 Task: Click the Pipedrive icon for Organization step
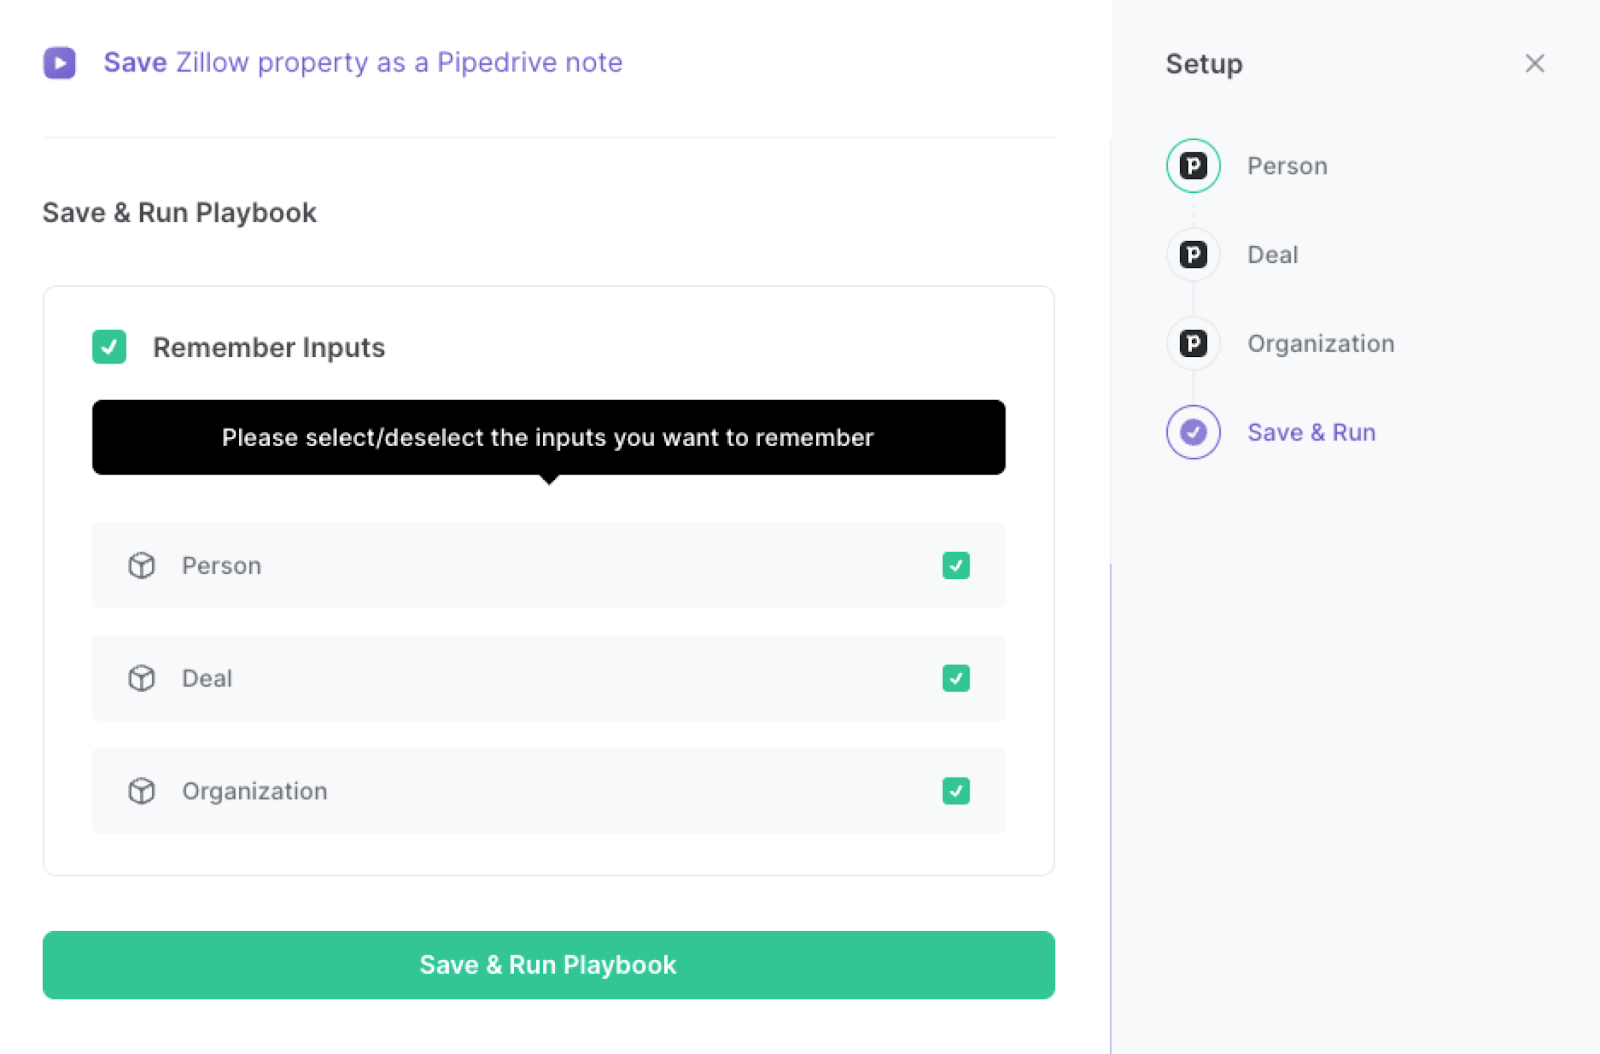point(1193,344)
